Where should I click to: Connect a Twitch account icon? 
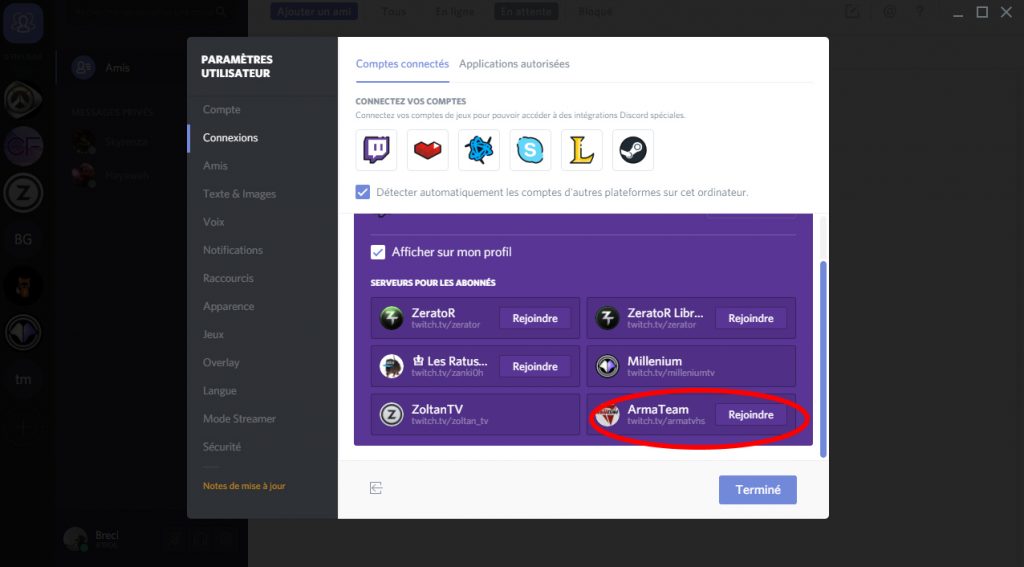coord(376,150)
